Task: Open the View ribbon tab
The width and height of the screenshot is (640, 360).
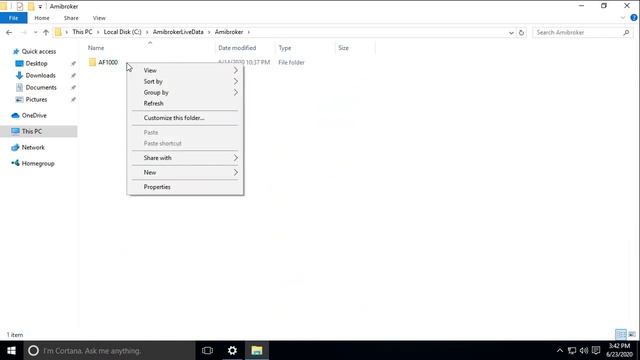Action: coord(99,18)
